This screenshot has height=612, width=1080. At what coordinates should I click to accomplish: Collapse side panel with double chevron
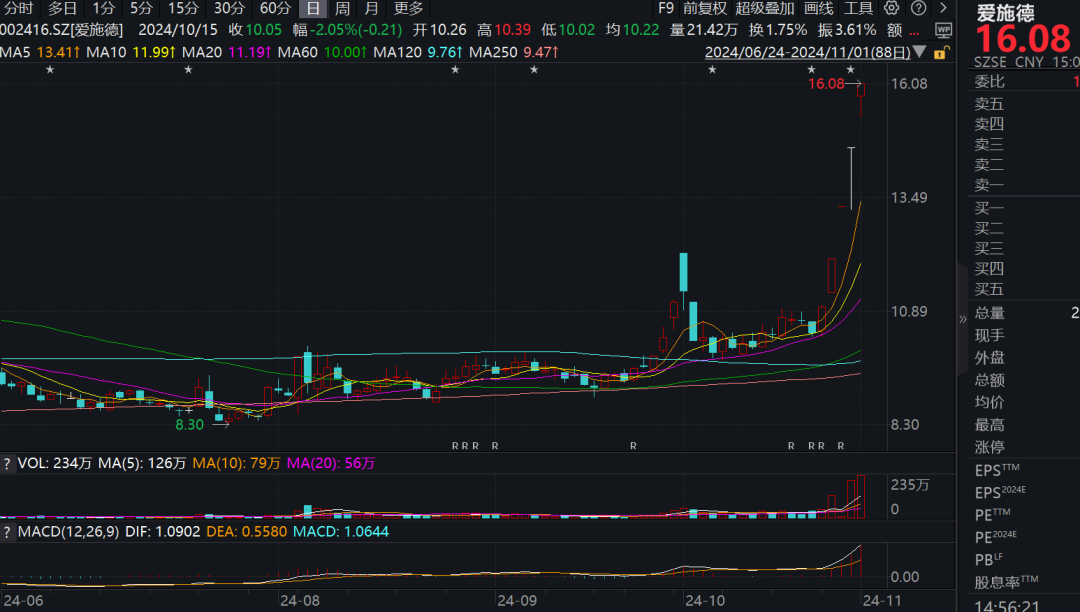pyautogui.click(x=963, y=319)
